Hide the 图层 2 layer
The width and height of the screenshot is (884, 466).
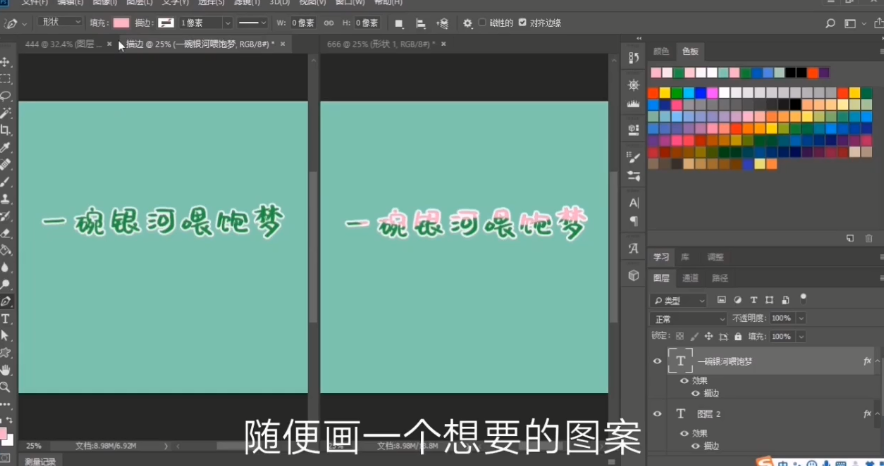657,414
